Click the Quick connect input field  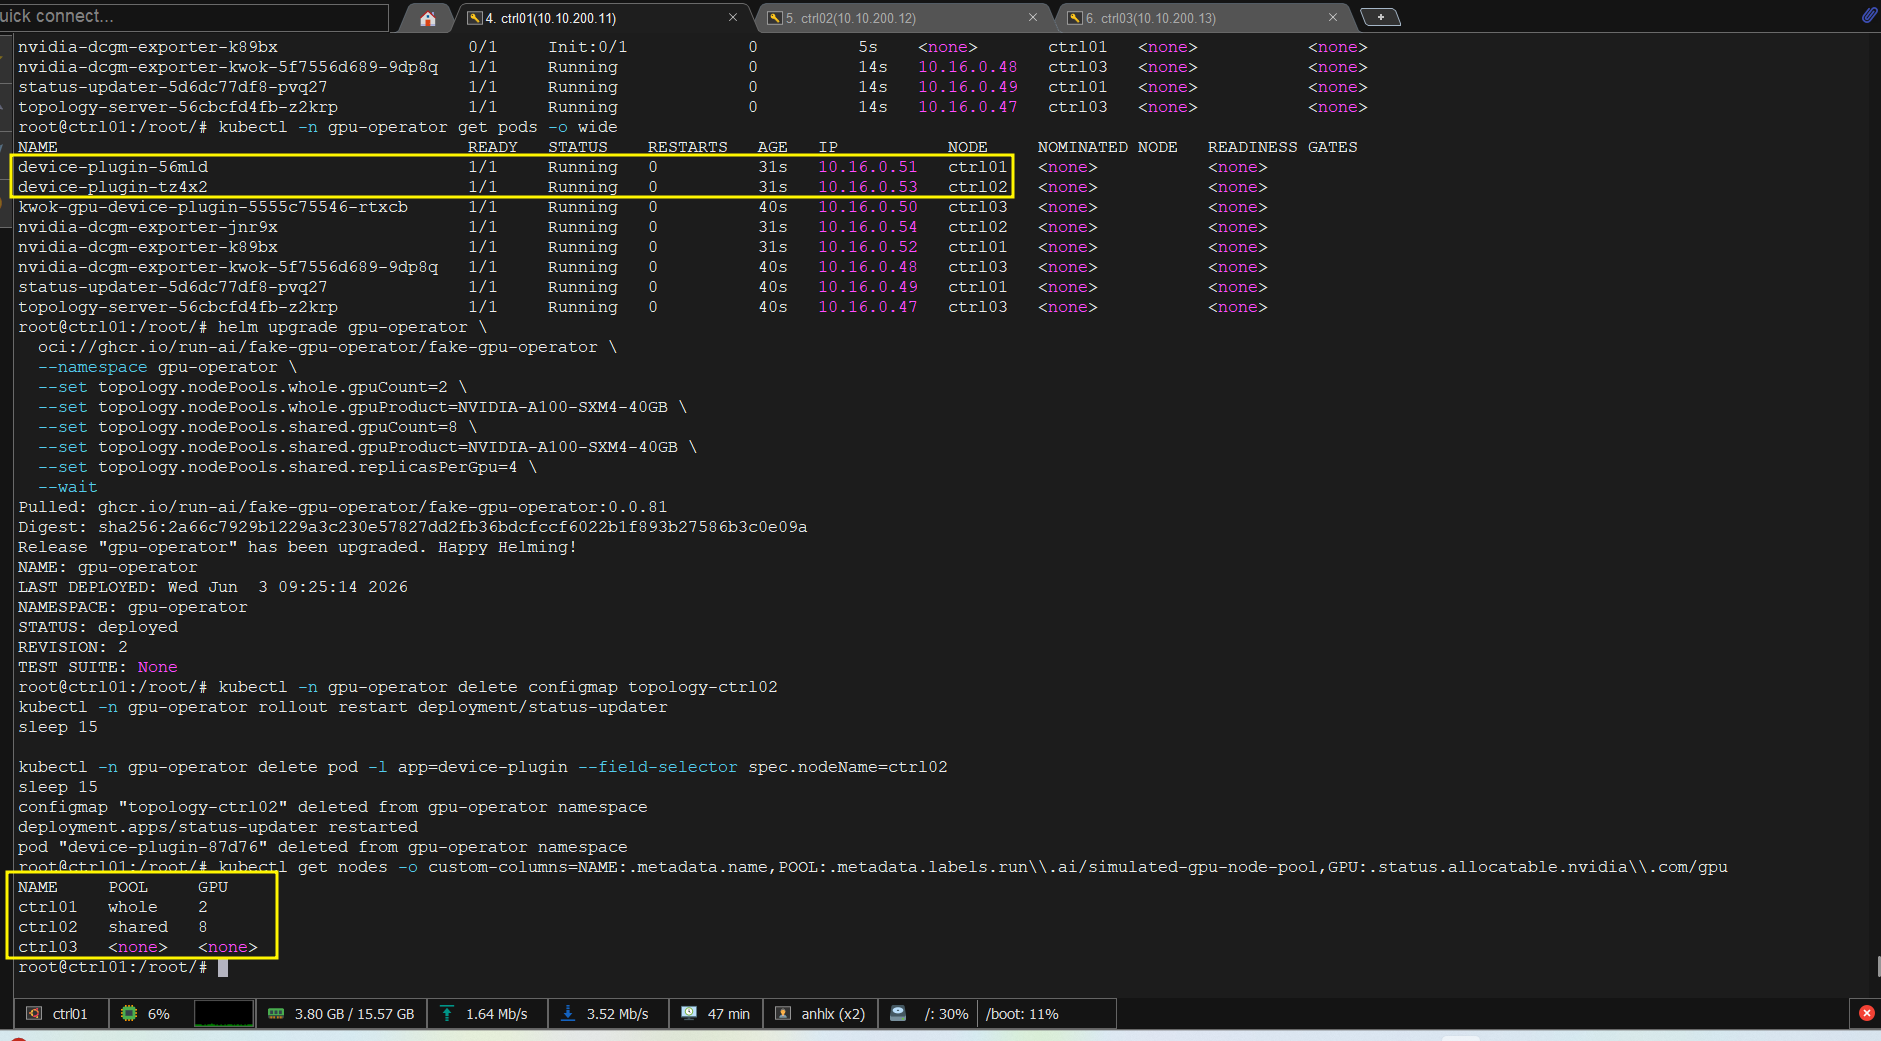194,16
